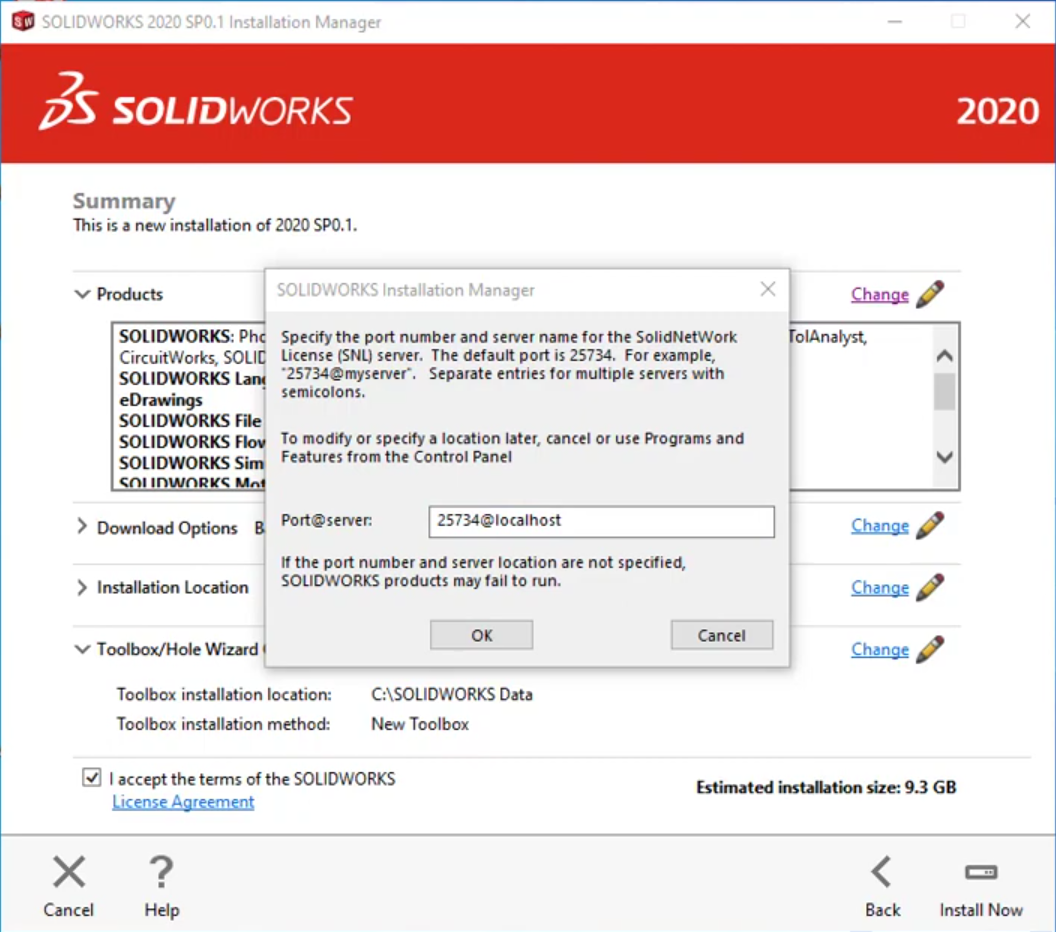Click into the Port@server text field
Screen dimensions: 1056x932
point(602,521)
